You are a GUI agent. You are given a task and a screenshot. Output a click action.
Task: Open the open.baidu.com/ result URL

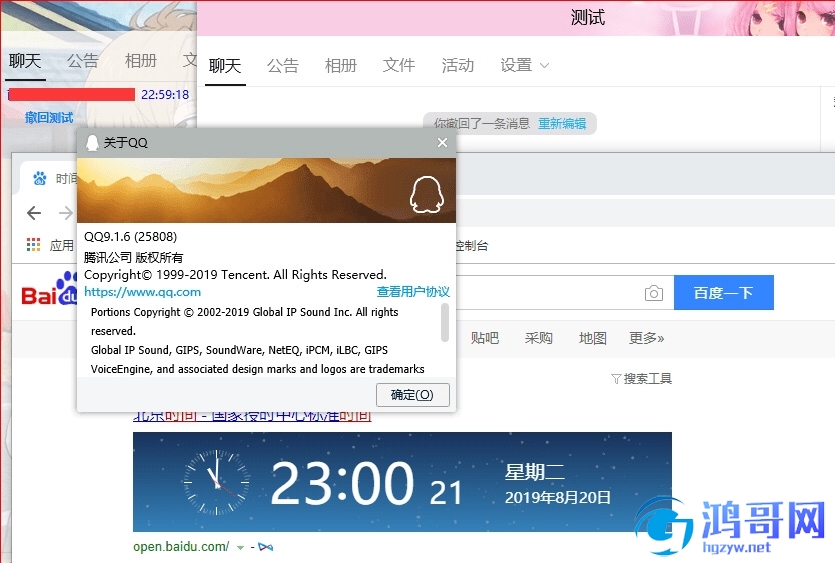click(x=181, y=546)
